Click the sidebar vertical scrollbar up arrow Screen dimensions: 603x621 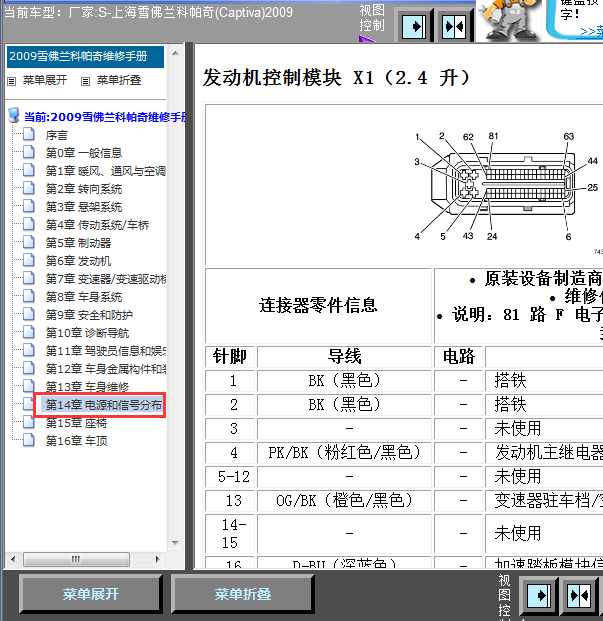(x=175, y=53)
